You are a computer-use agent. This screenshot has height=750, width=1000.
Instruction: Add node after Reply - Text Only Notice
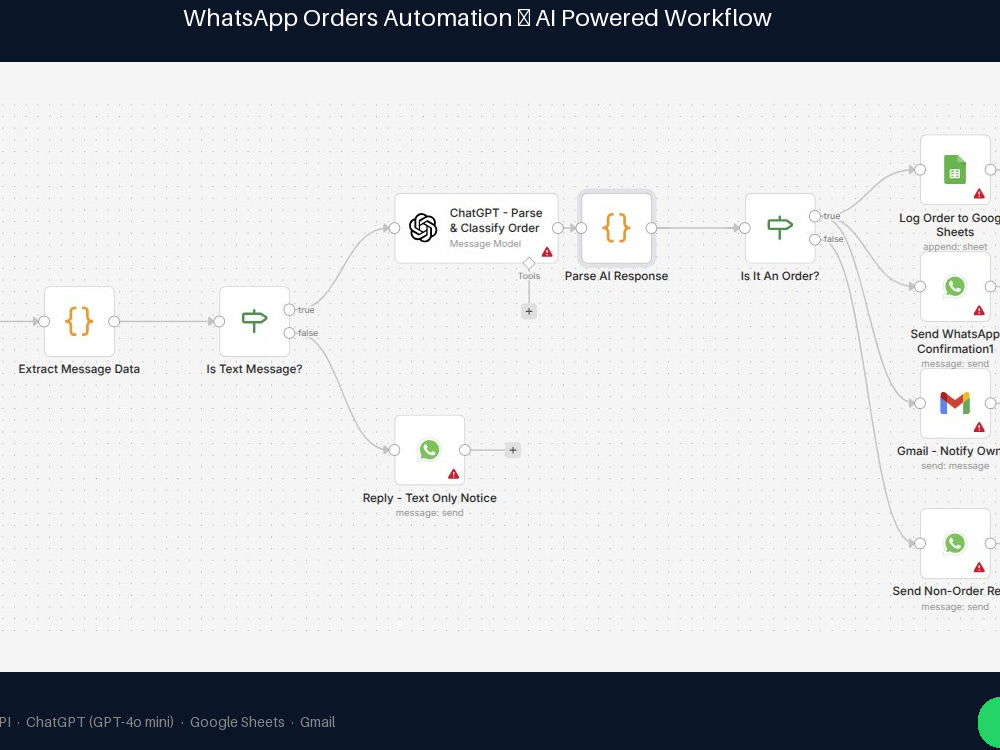513,450
